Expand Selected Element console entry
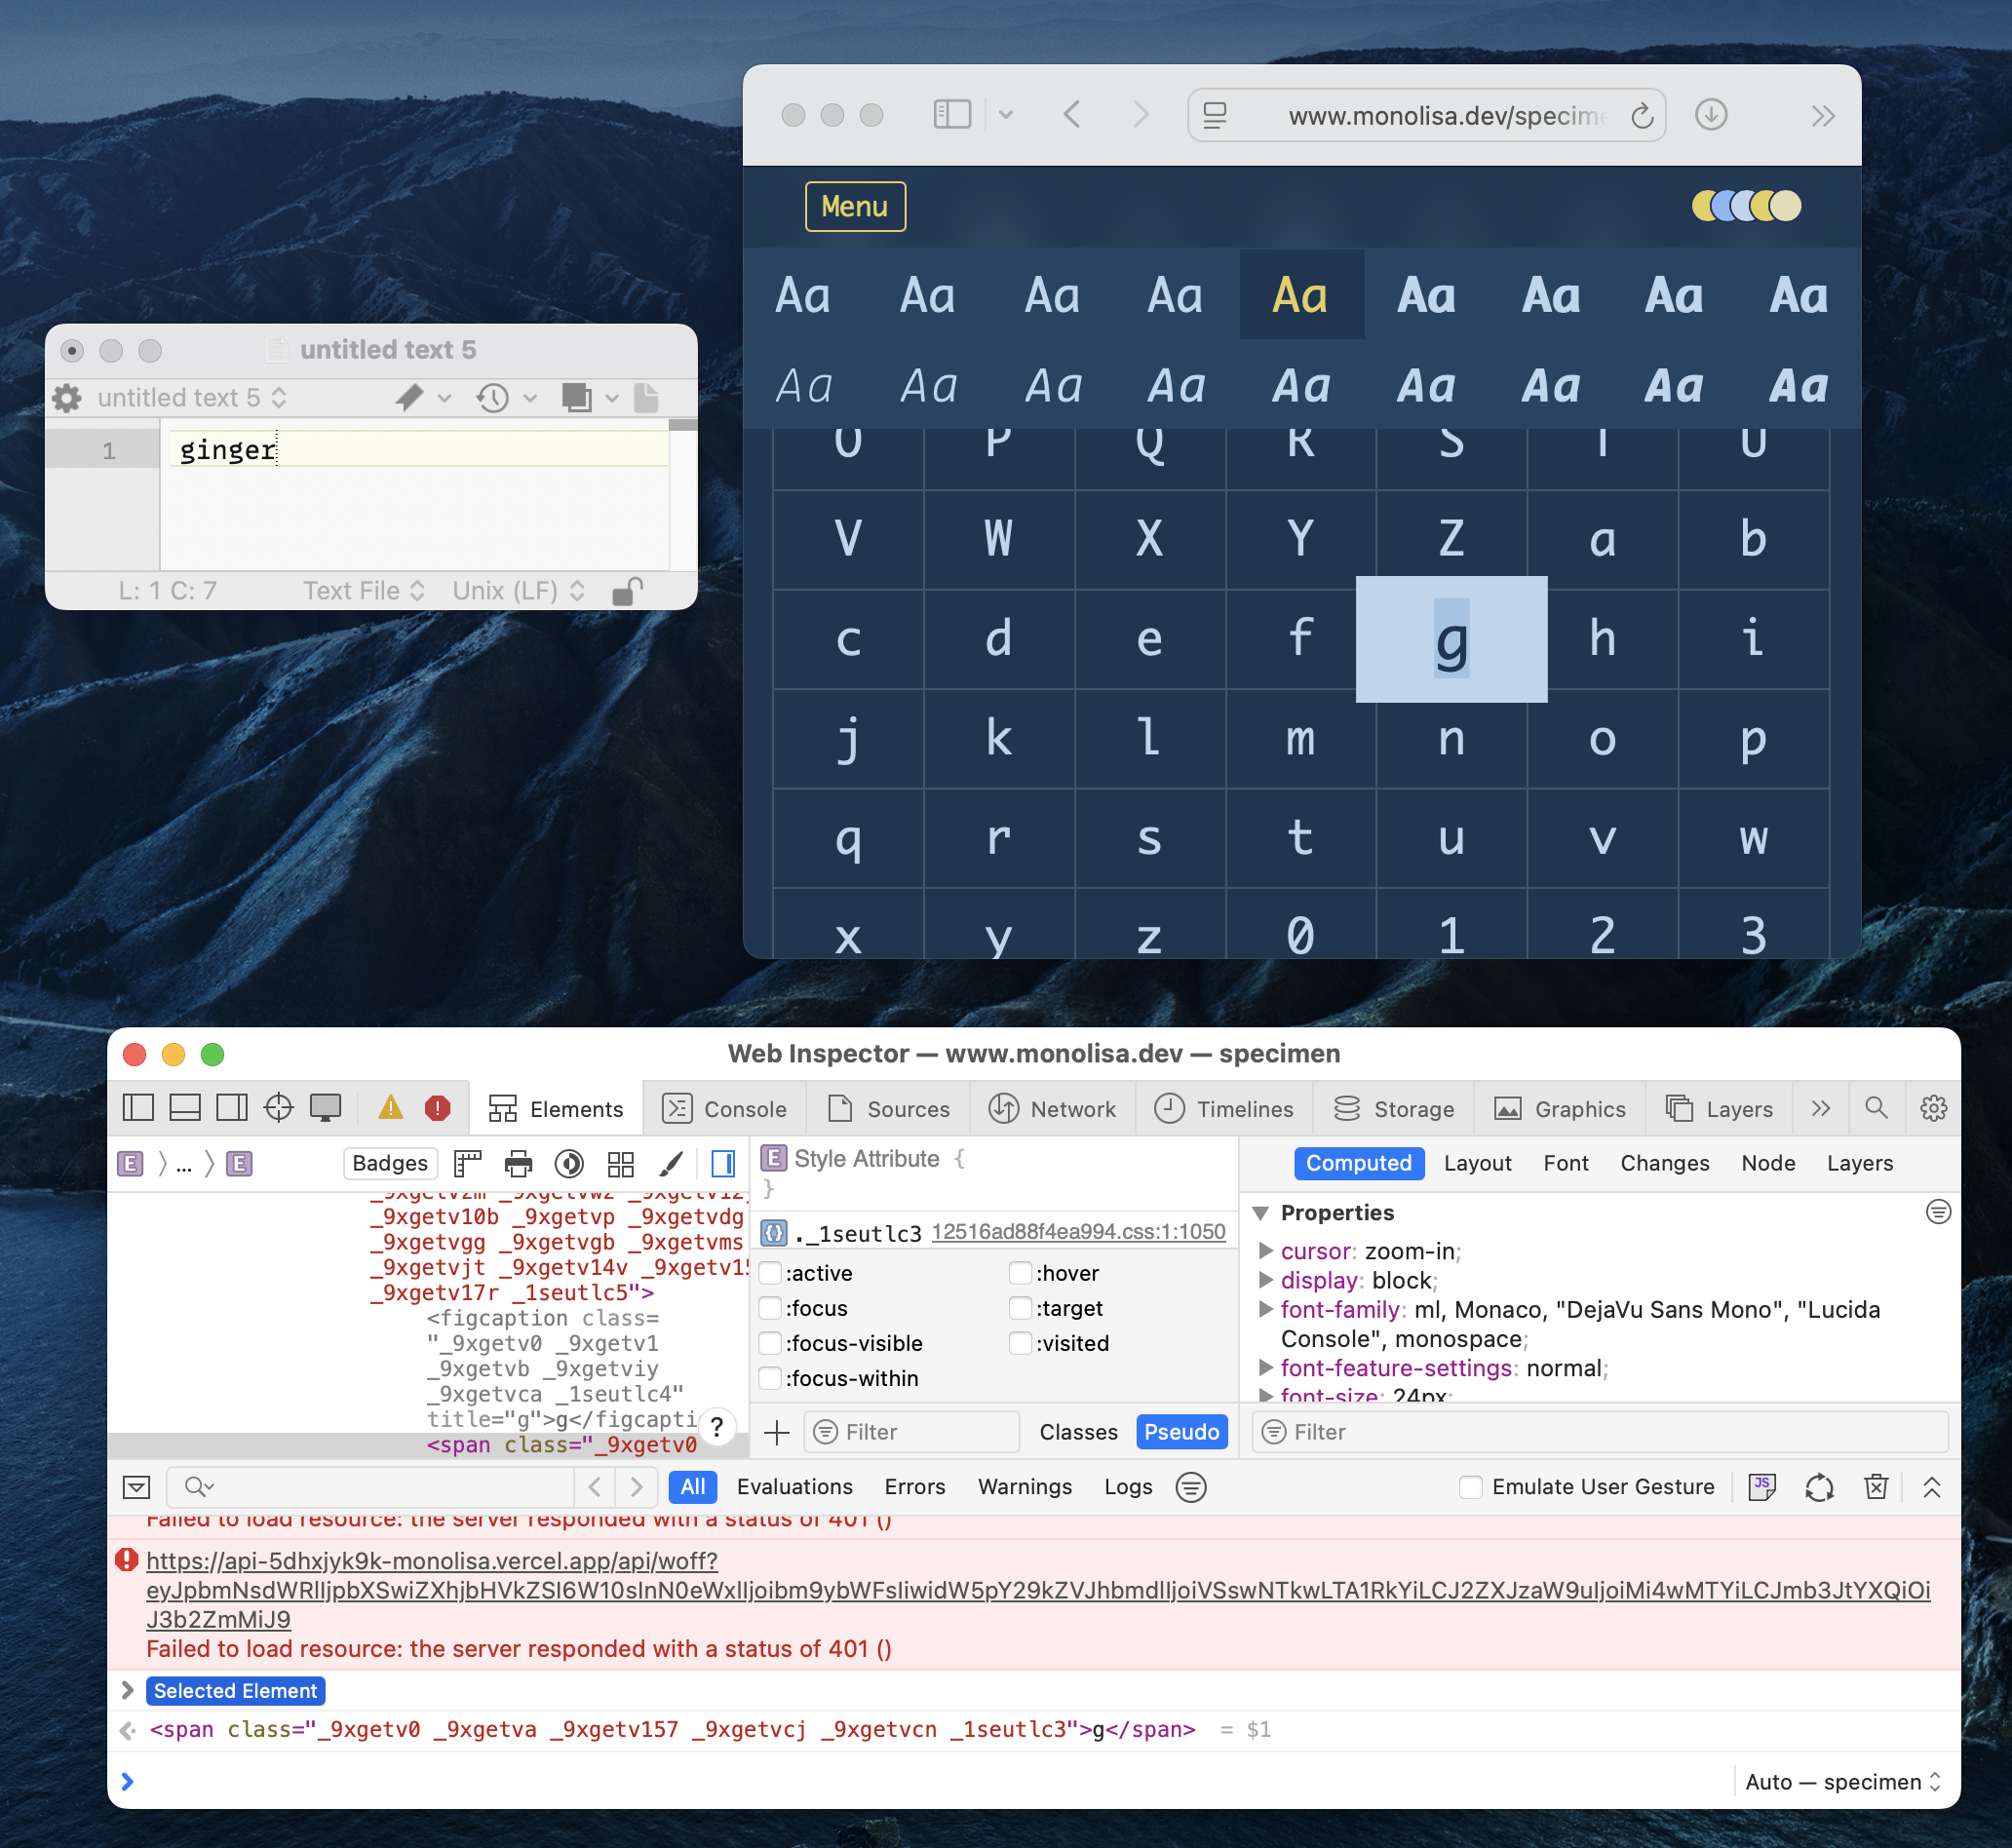Viewport: 2012px width, 1848px height. pyautogui.click(x=128, y=1691)
